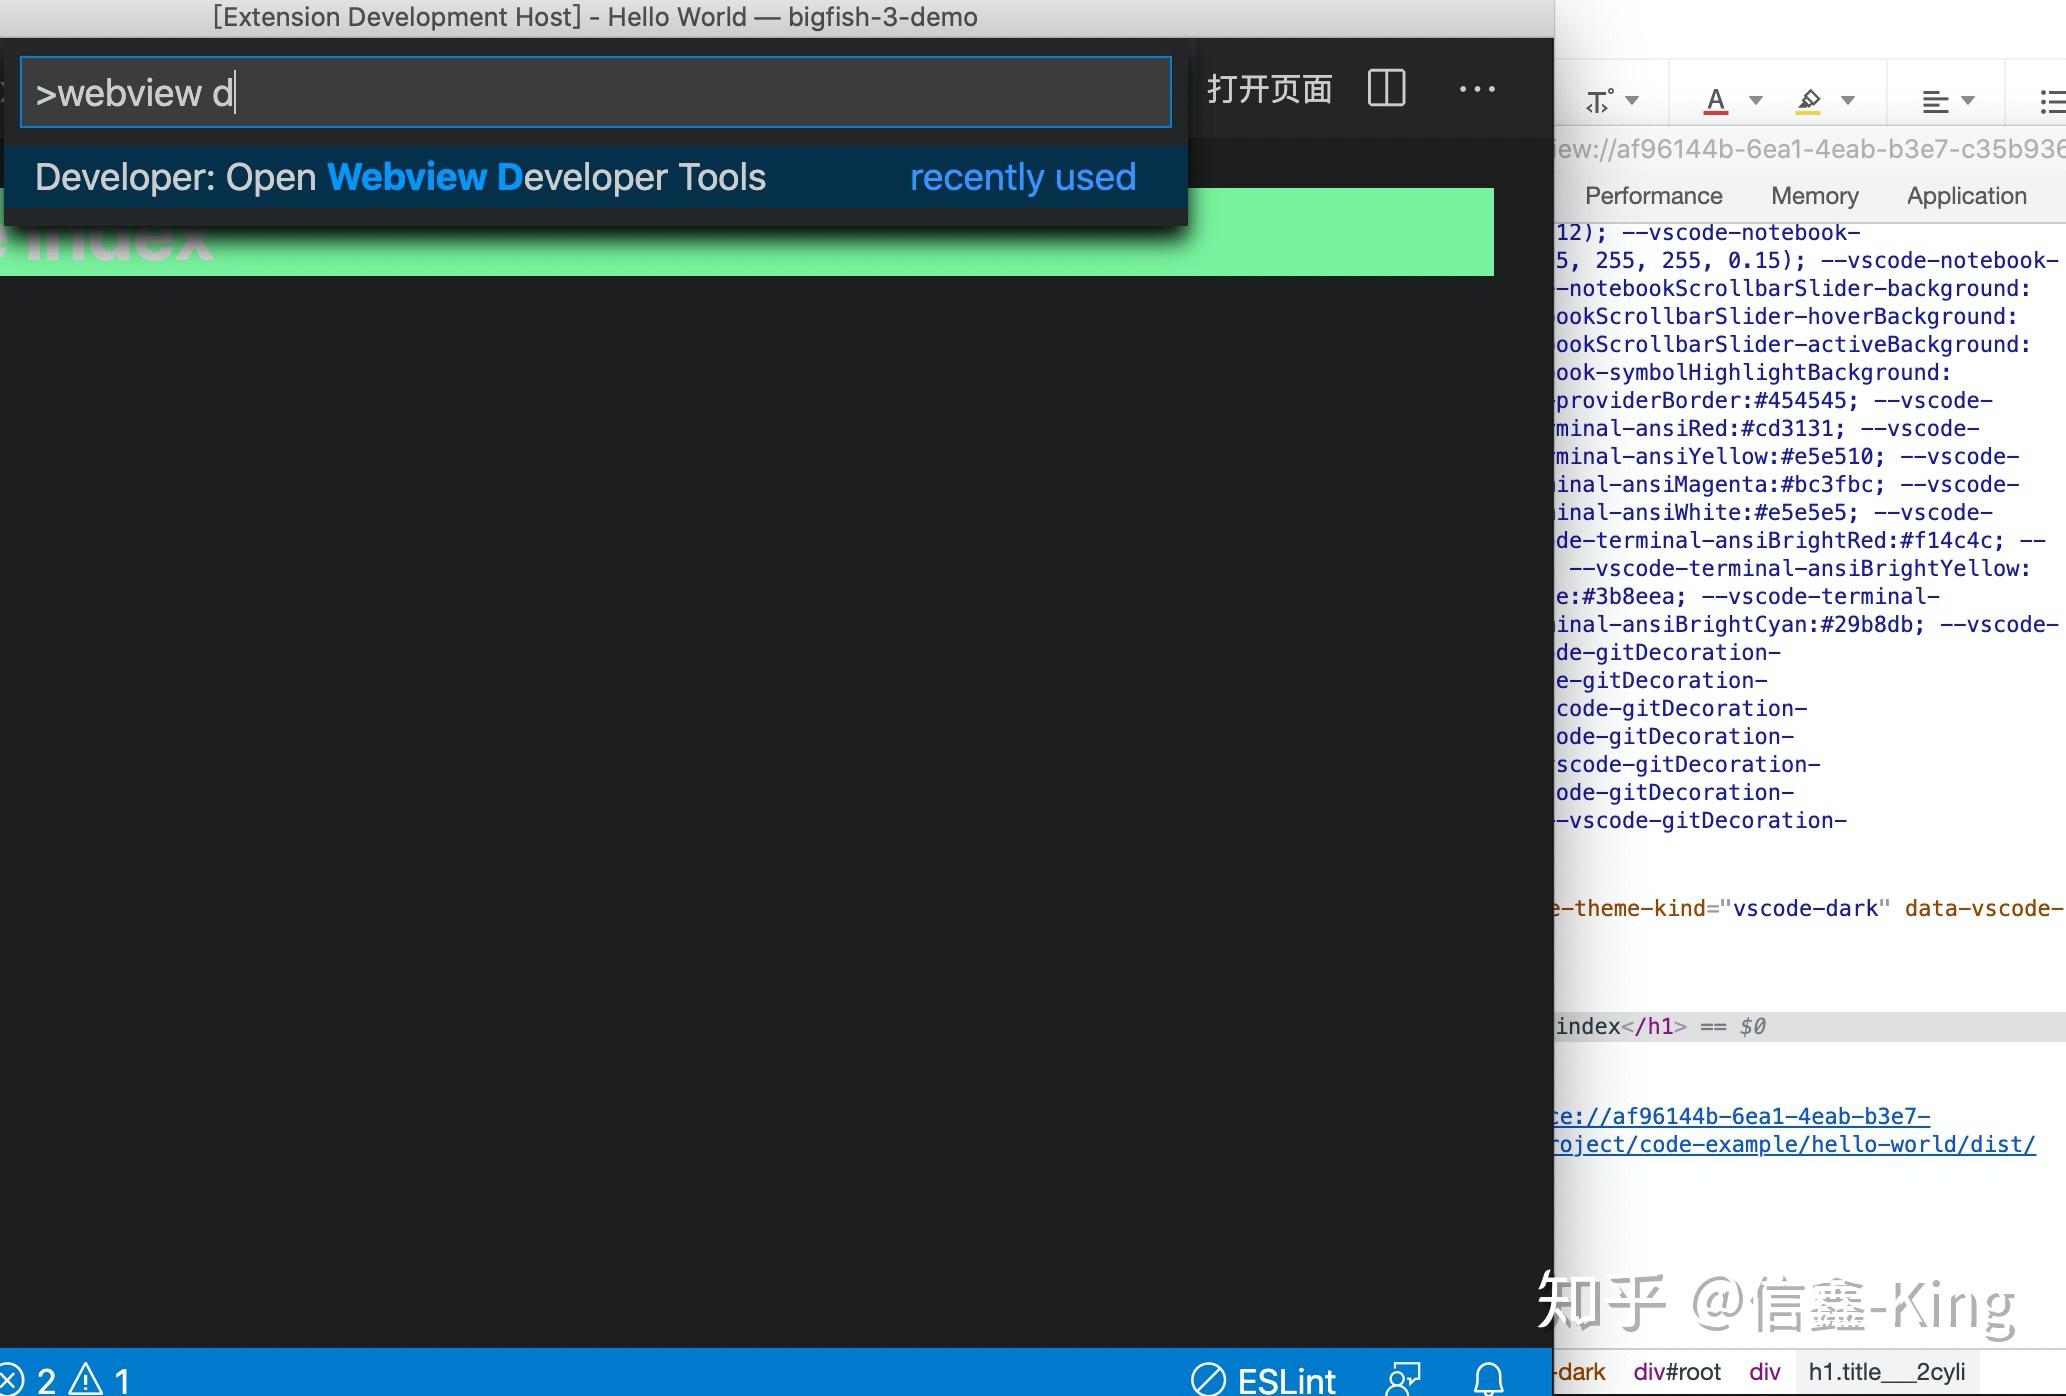This screenshot has width=2066, height=1396.
Task: Click the split editor icon next to 打开页面
Action: (x=1386, y=90)
